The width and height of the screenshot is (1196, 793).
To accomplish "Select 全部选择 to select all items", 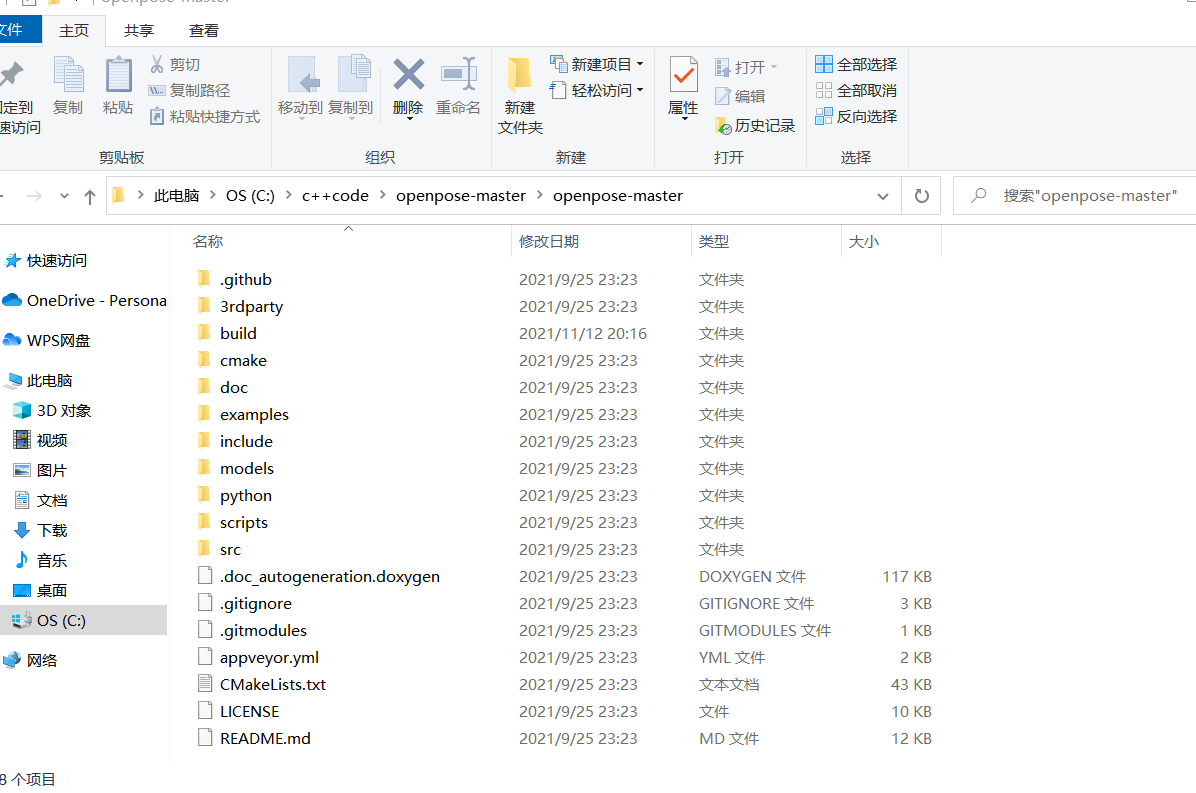I will pyautogui.click(x=856, y=63).
